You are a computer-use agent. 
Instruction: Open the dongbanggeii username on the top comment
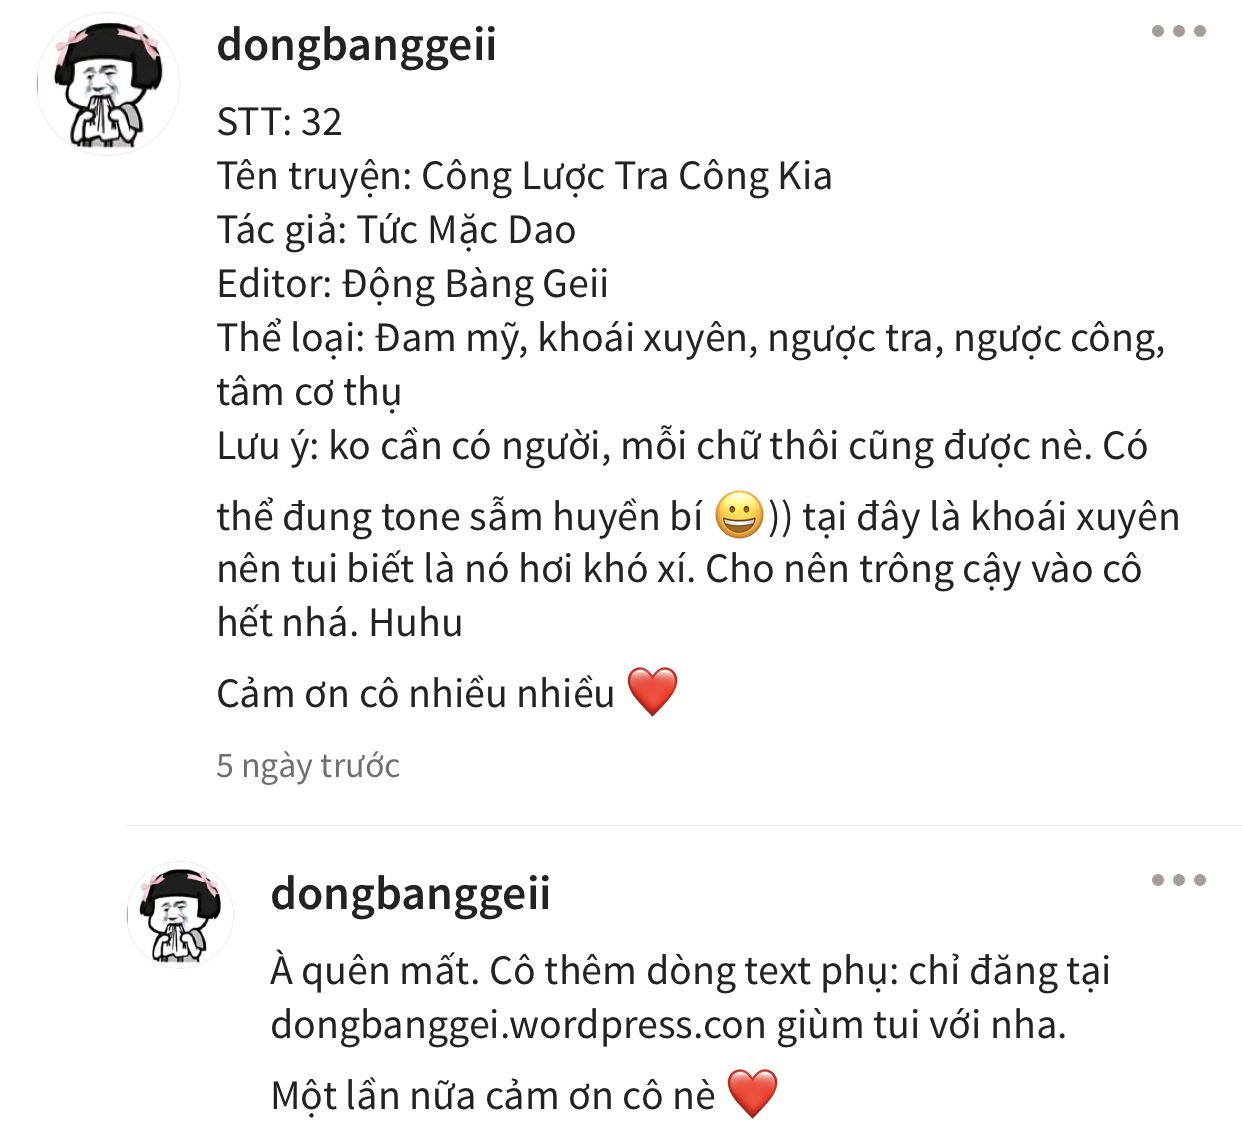pyautogui.click(x=356, y=46)
